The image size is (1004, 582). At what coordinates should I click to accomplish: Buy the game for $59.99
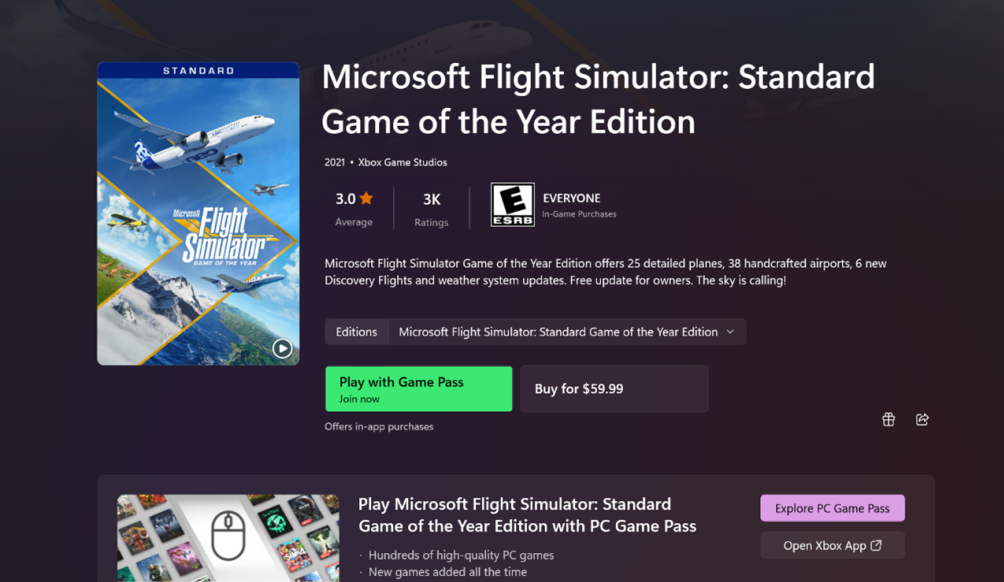coord(614,389)
